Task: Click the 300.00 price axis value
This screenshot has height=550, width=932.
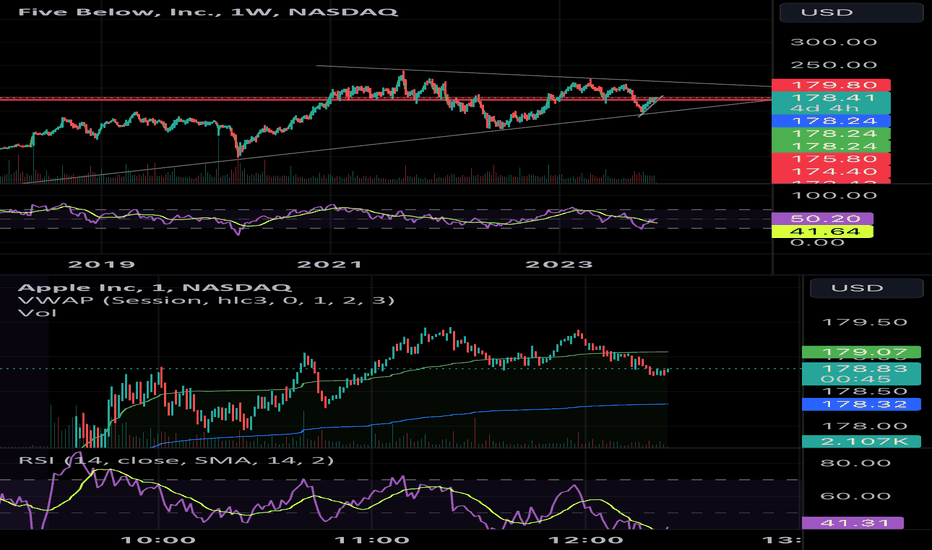Action: pyautogui.click(x=833, y=42)
